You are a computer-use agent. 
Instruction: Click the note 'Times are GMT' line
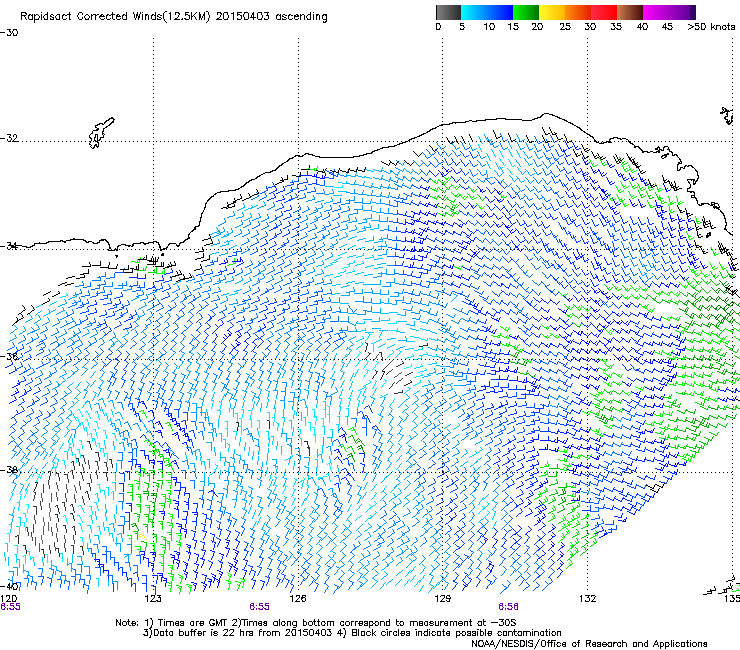coord(315,623)
